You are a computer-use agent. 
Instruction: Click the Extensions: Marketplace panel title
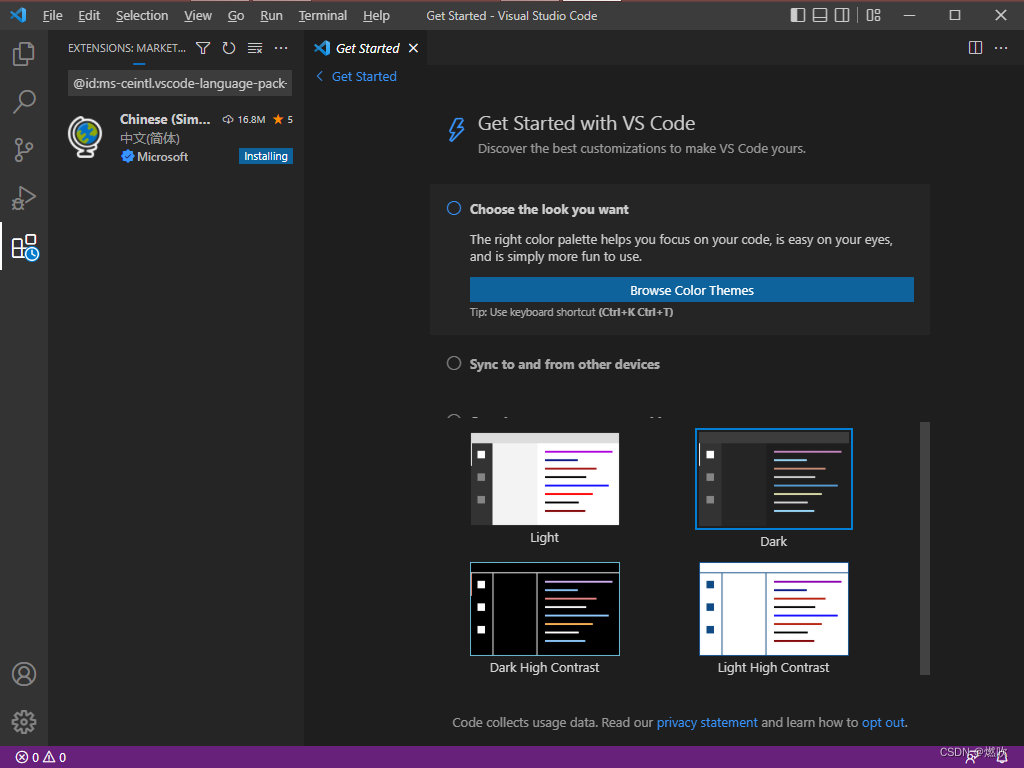(x=127, y=48)
